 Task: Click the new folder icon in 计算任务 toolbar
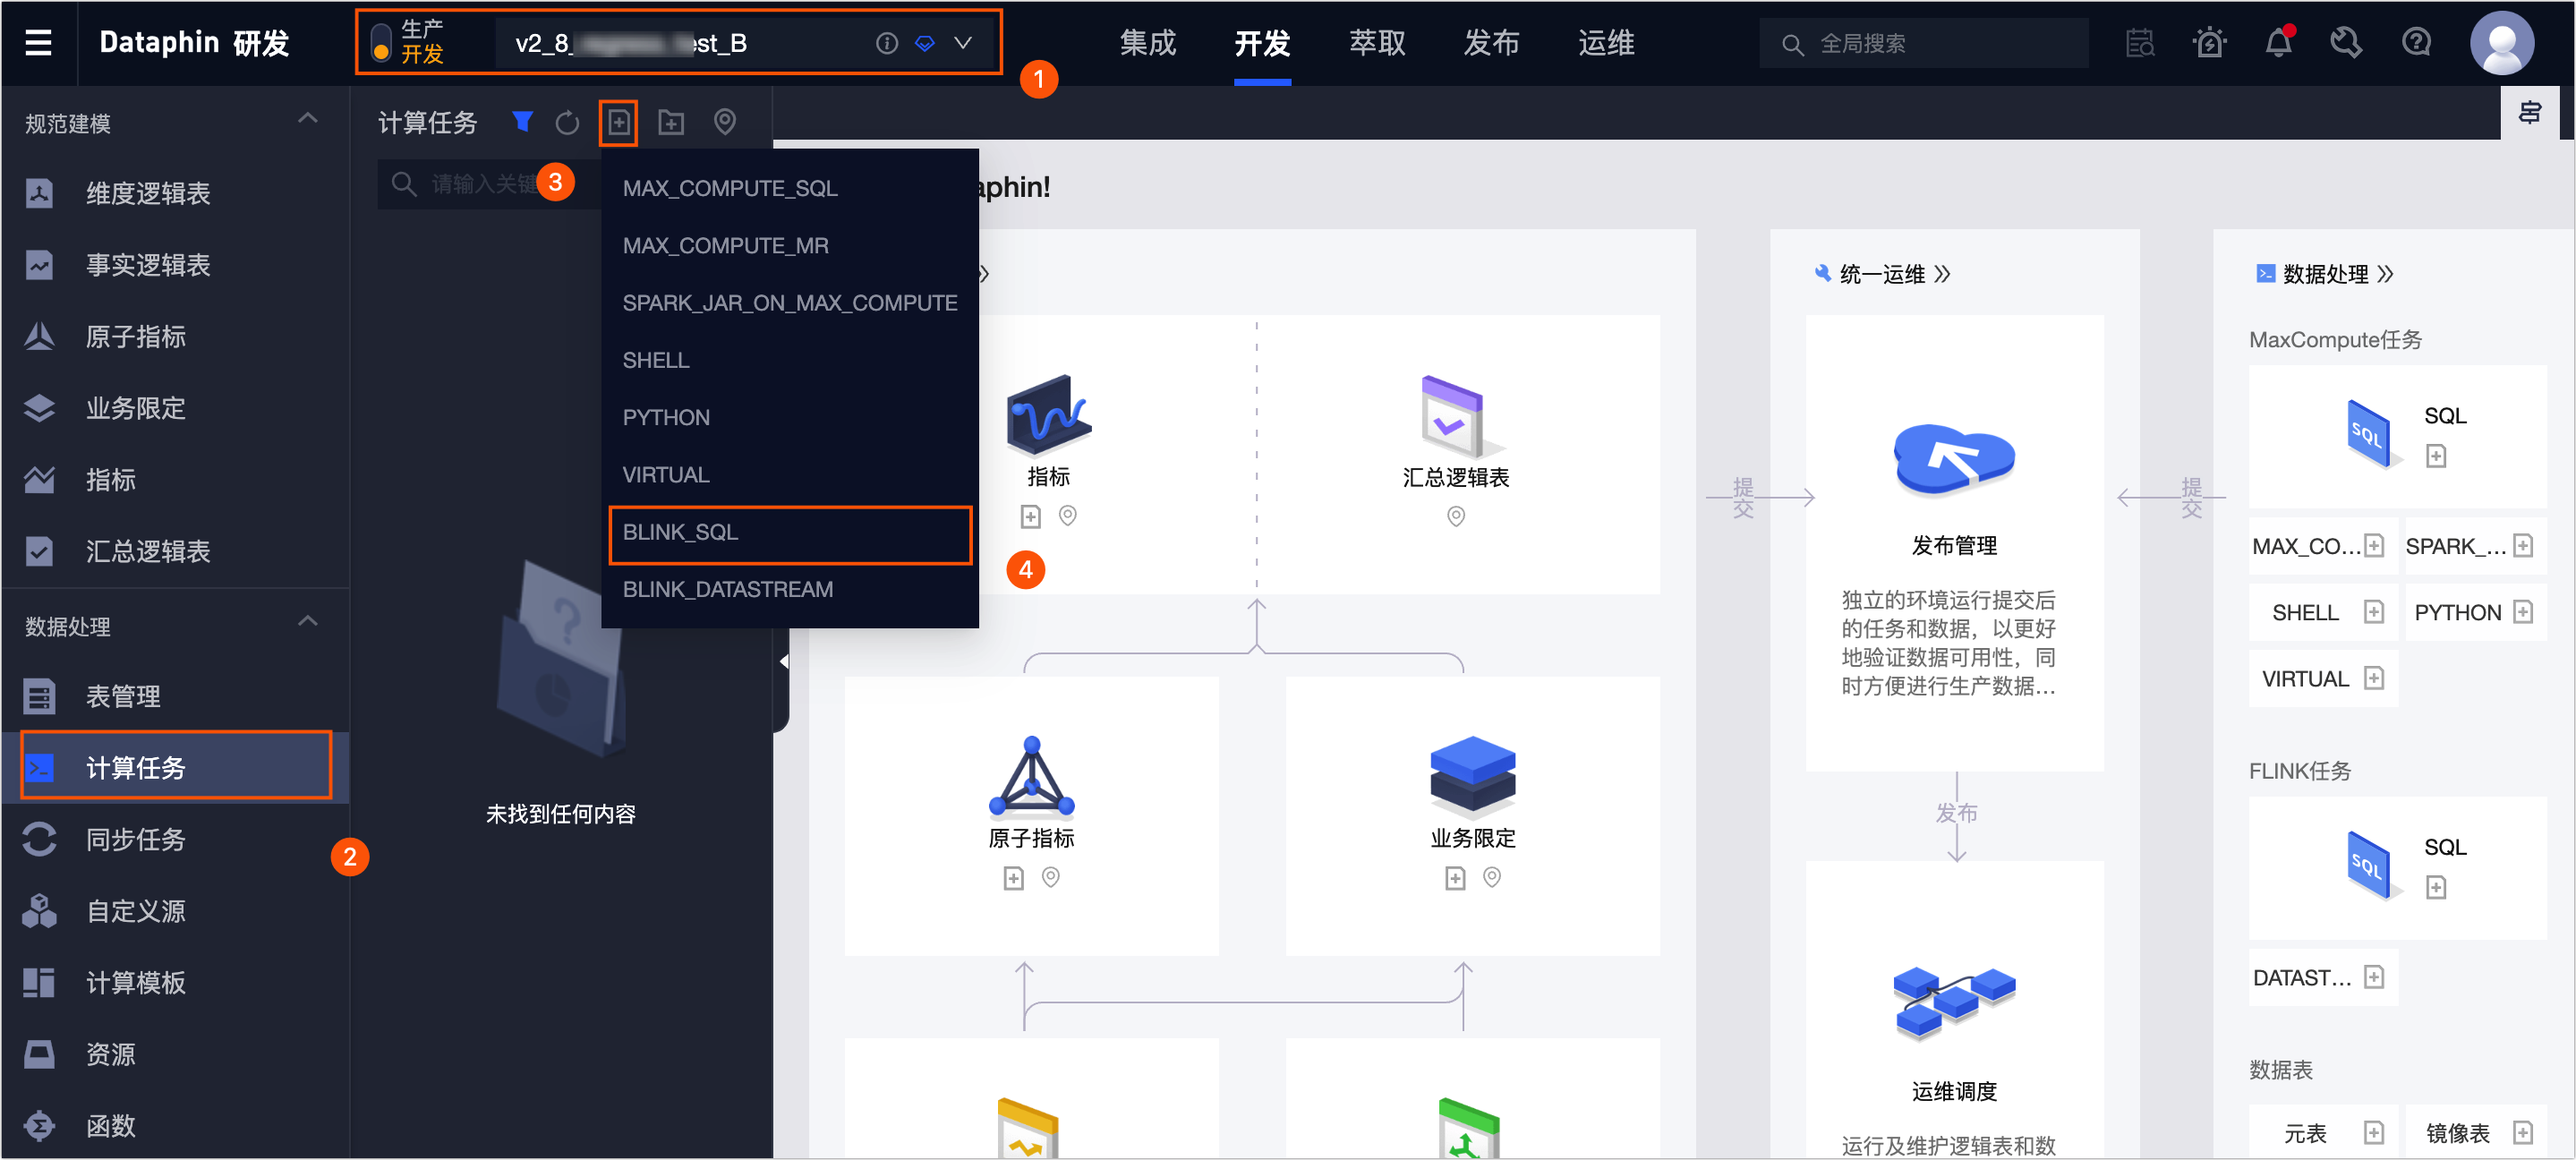[671, 123]
